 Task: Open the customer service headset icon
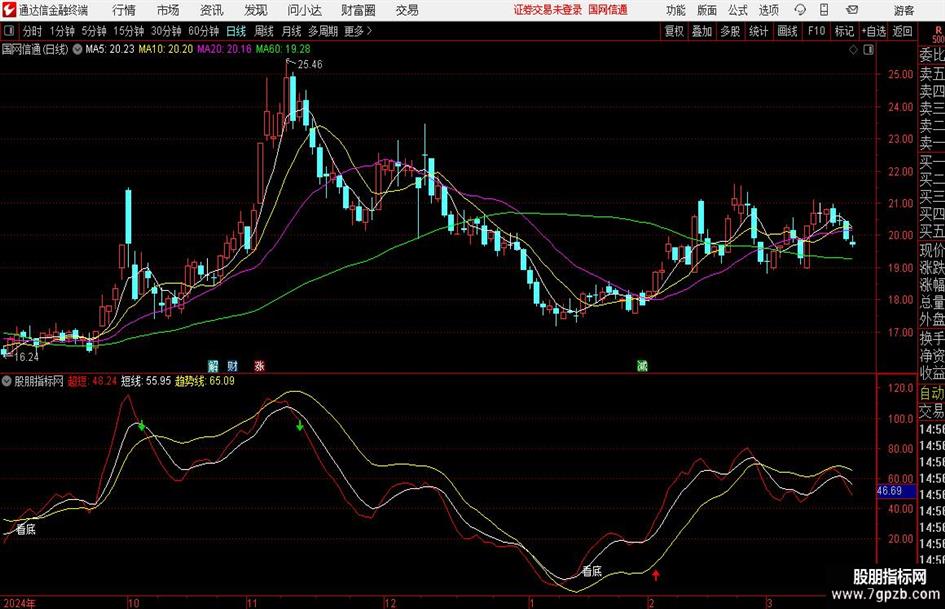click(x=800, y=10)
